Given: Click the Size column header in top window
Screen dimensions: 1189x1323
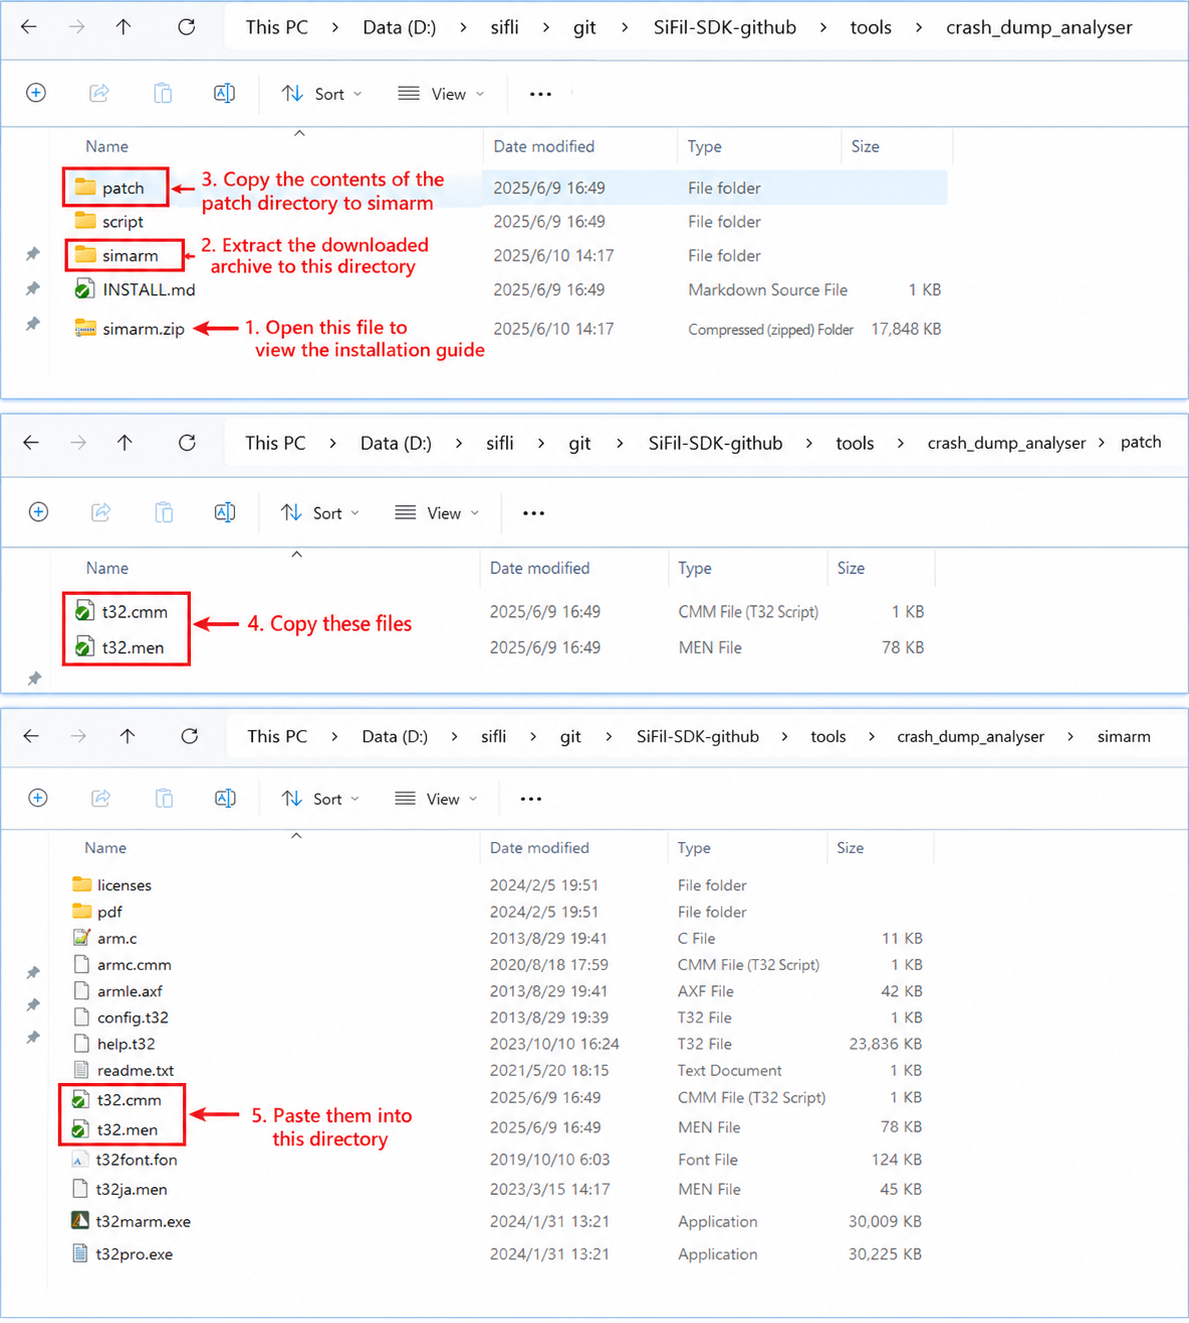Looking at the screenshot, I should (x=865, y=146).
